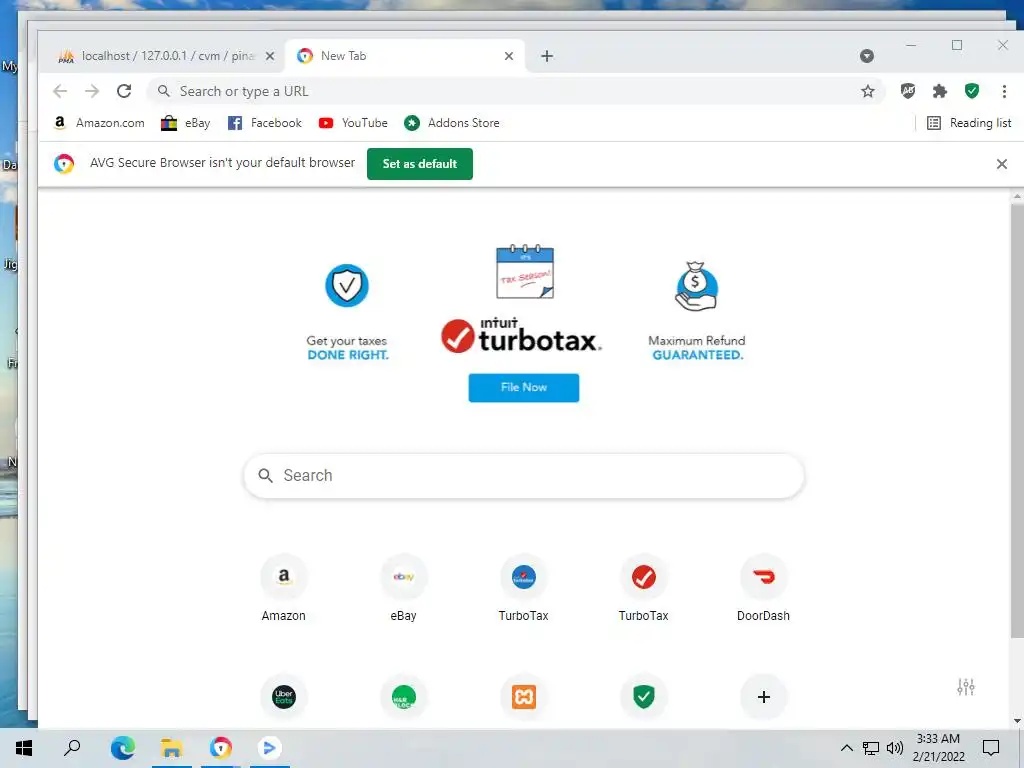Open the H&R Block shortcut tile
1024x768 pixels.
point(404,697)
